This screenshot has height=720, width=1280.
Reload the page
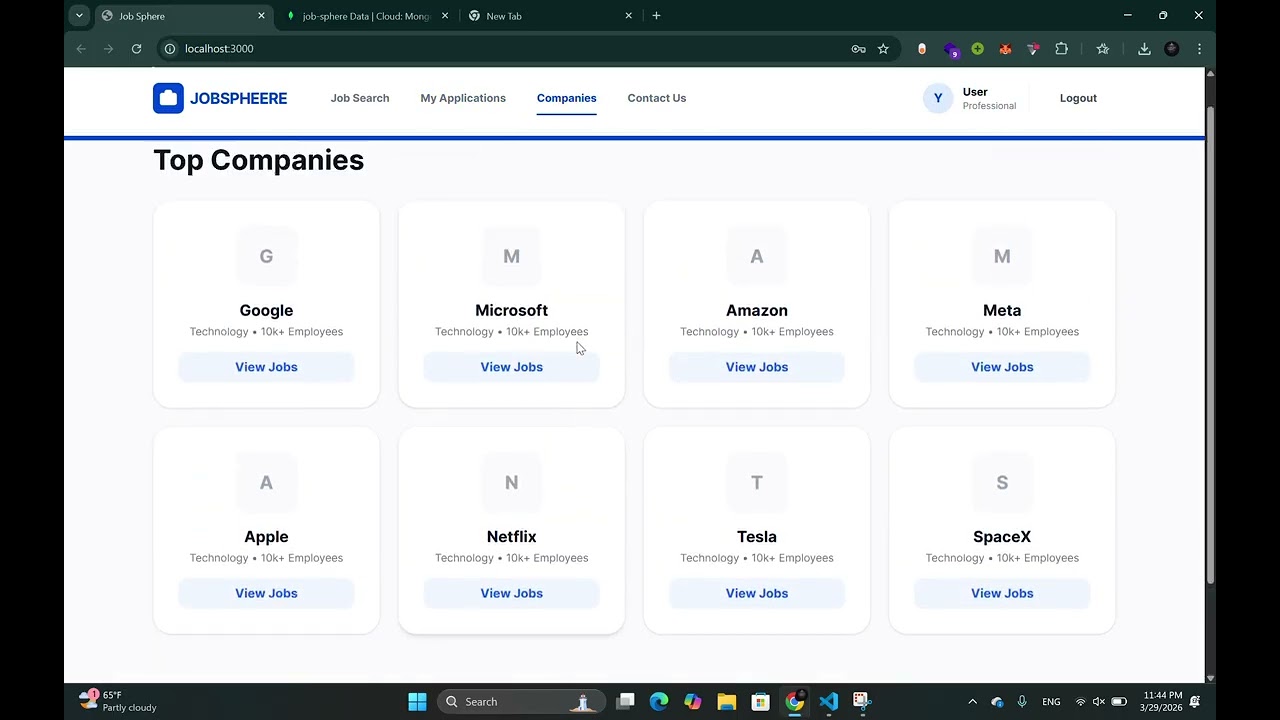click(136, 48)
